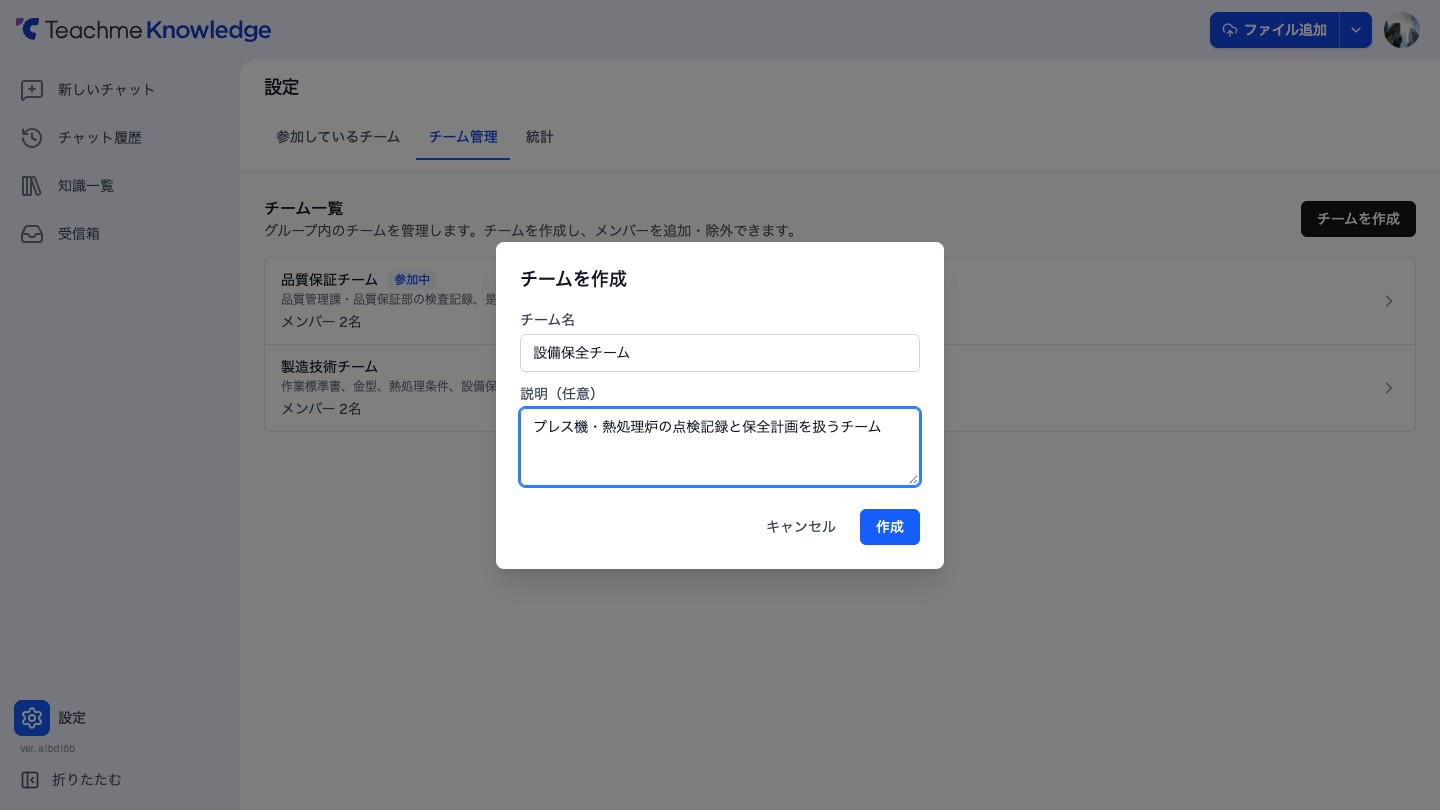Go to 新しいチャット in sidebar
The image size is (1440, 810).
tap(106, 90)
